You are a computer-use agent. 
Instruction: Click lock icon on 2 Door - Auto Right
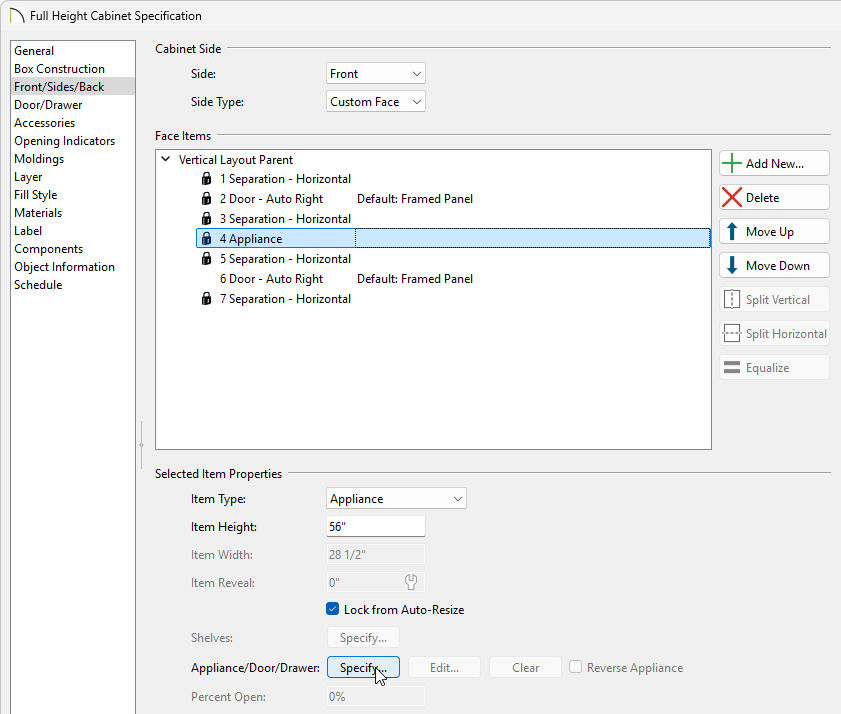point(207,199)
